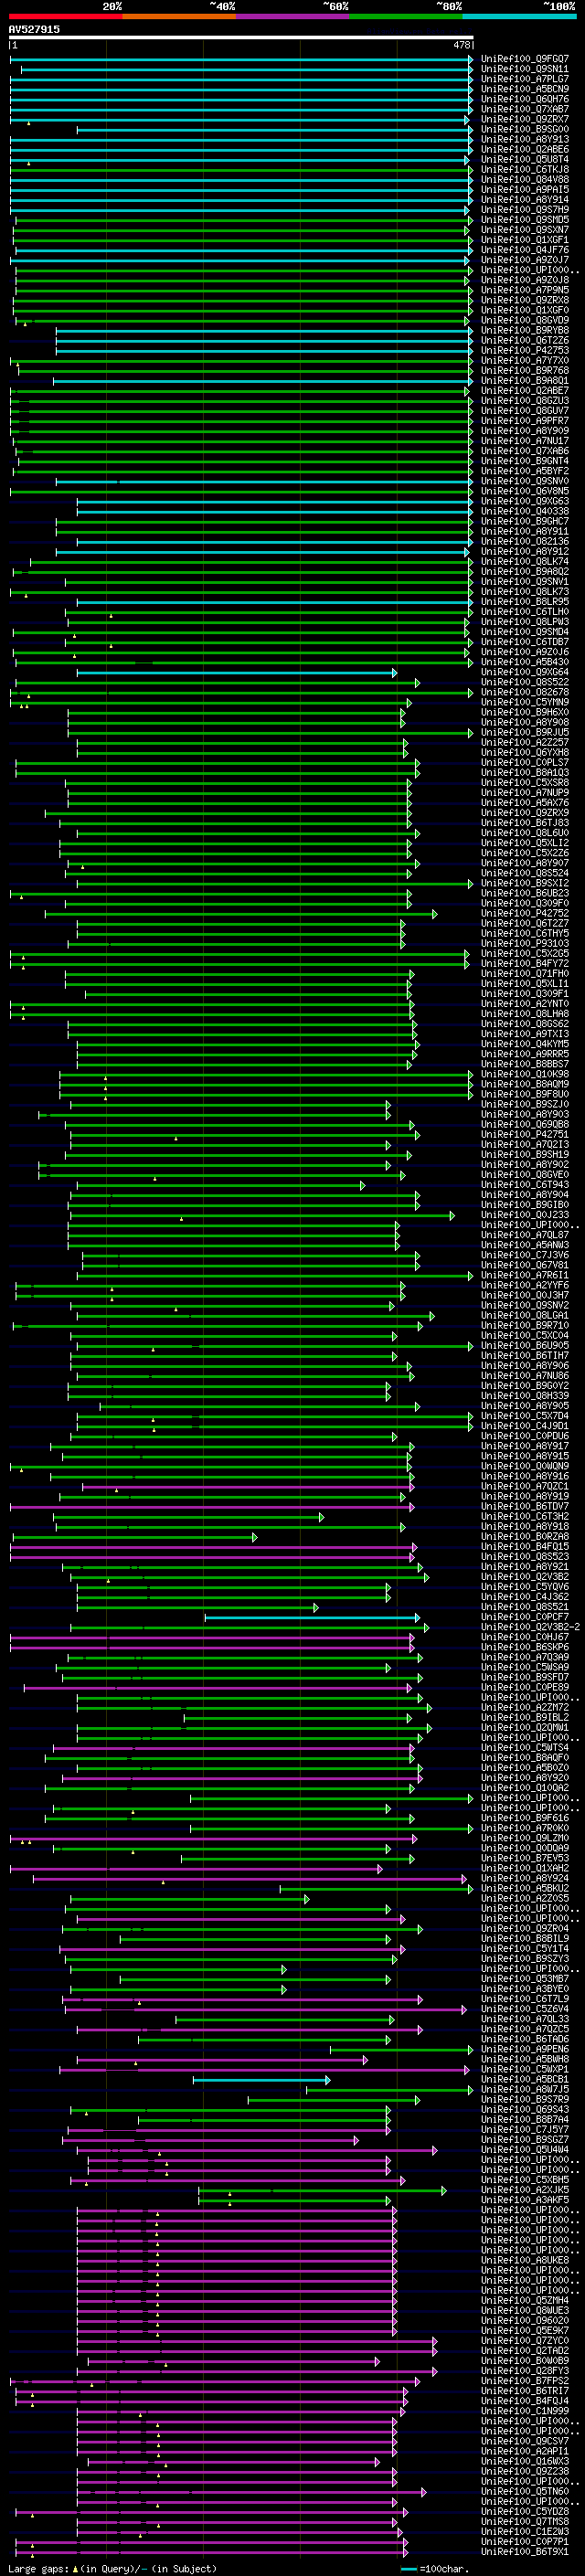Viewport: 585px width, 2576px height.
Task: Click the UniRef100_A7NUP9 label
Action: (x=525, y=792)
